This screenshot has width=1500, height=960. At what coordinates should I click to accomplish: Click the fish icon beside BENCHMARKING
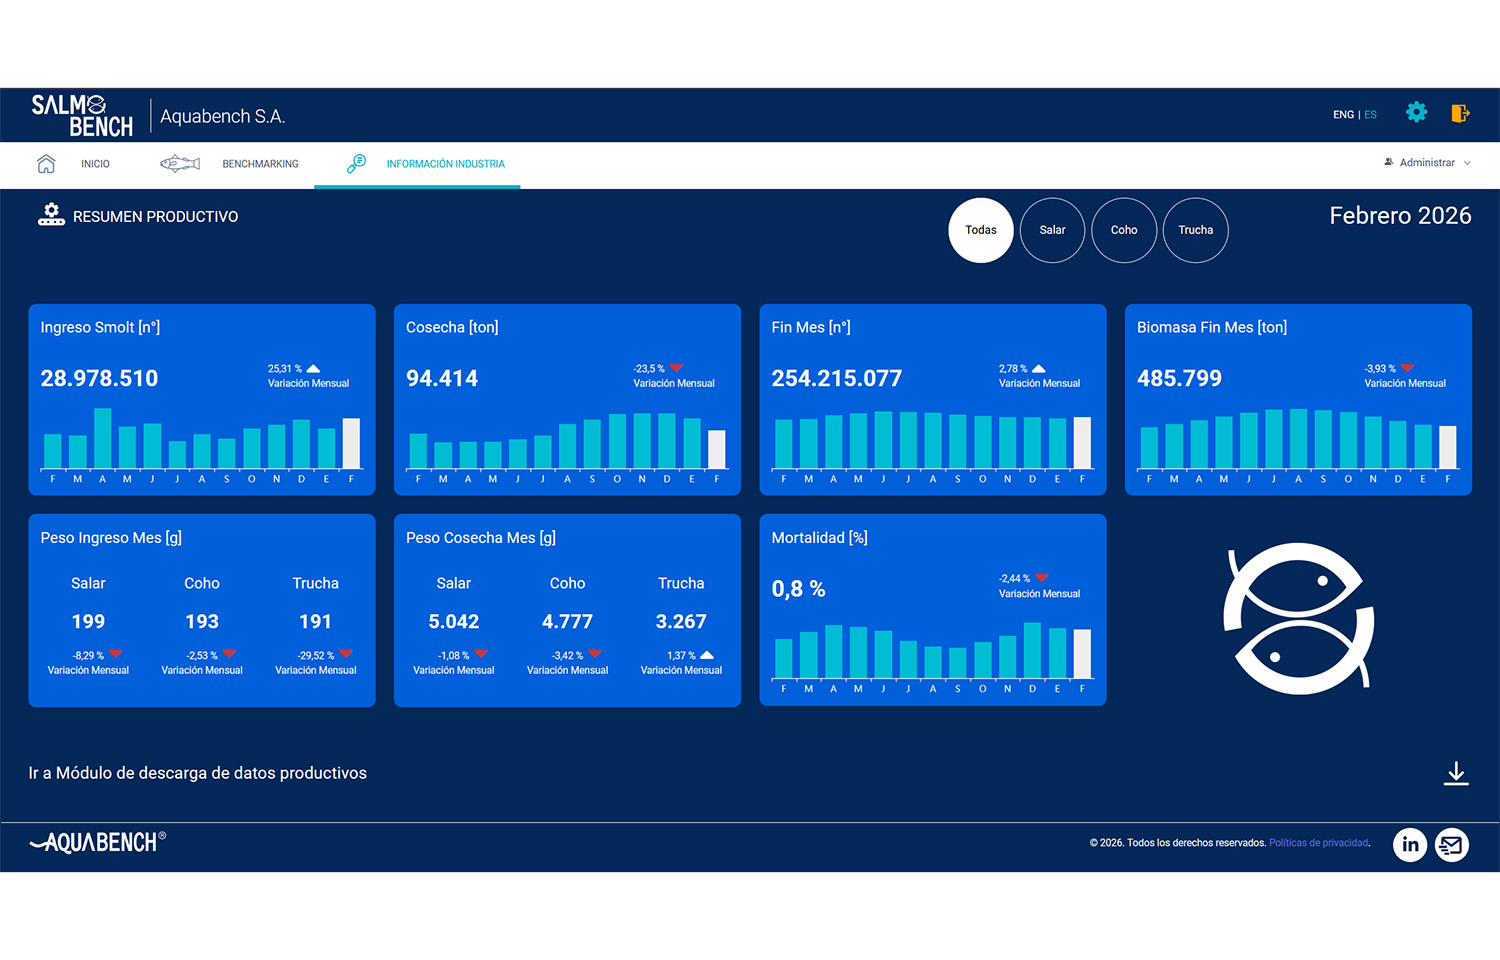[180, 163]
